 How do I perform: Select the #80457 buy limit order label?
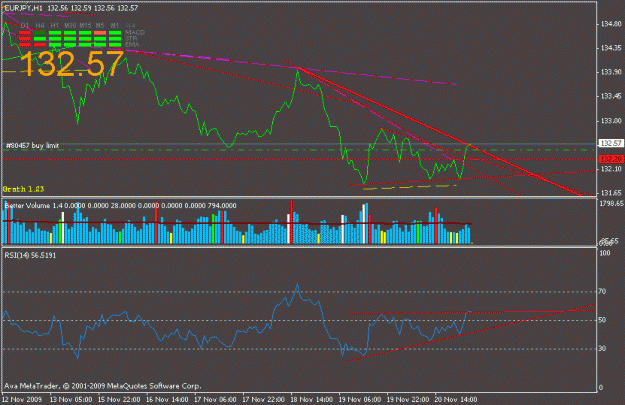pyautogui.click(x=32, y=145)
